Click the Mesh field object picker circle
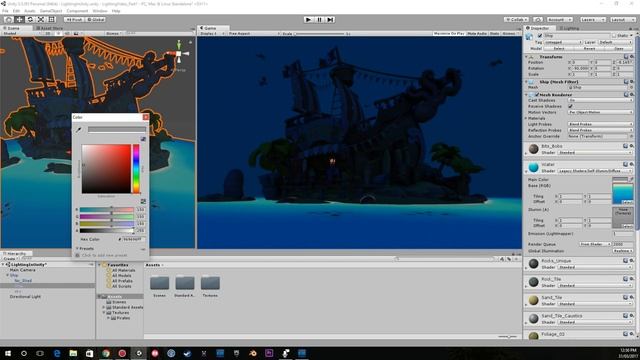 631,87
